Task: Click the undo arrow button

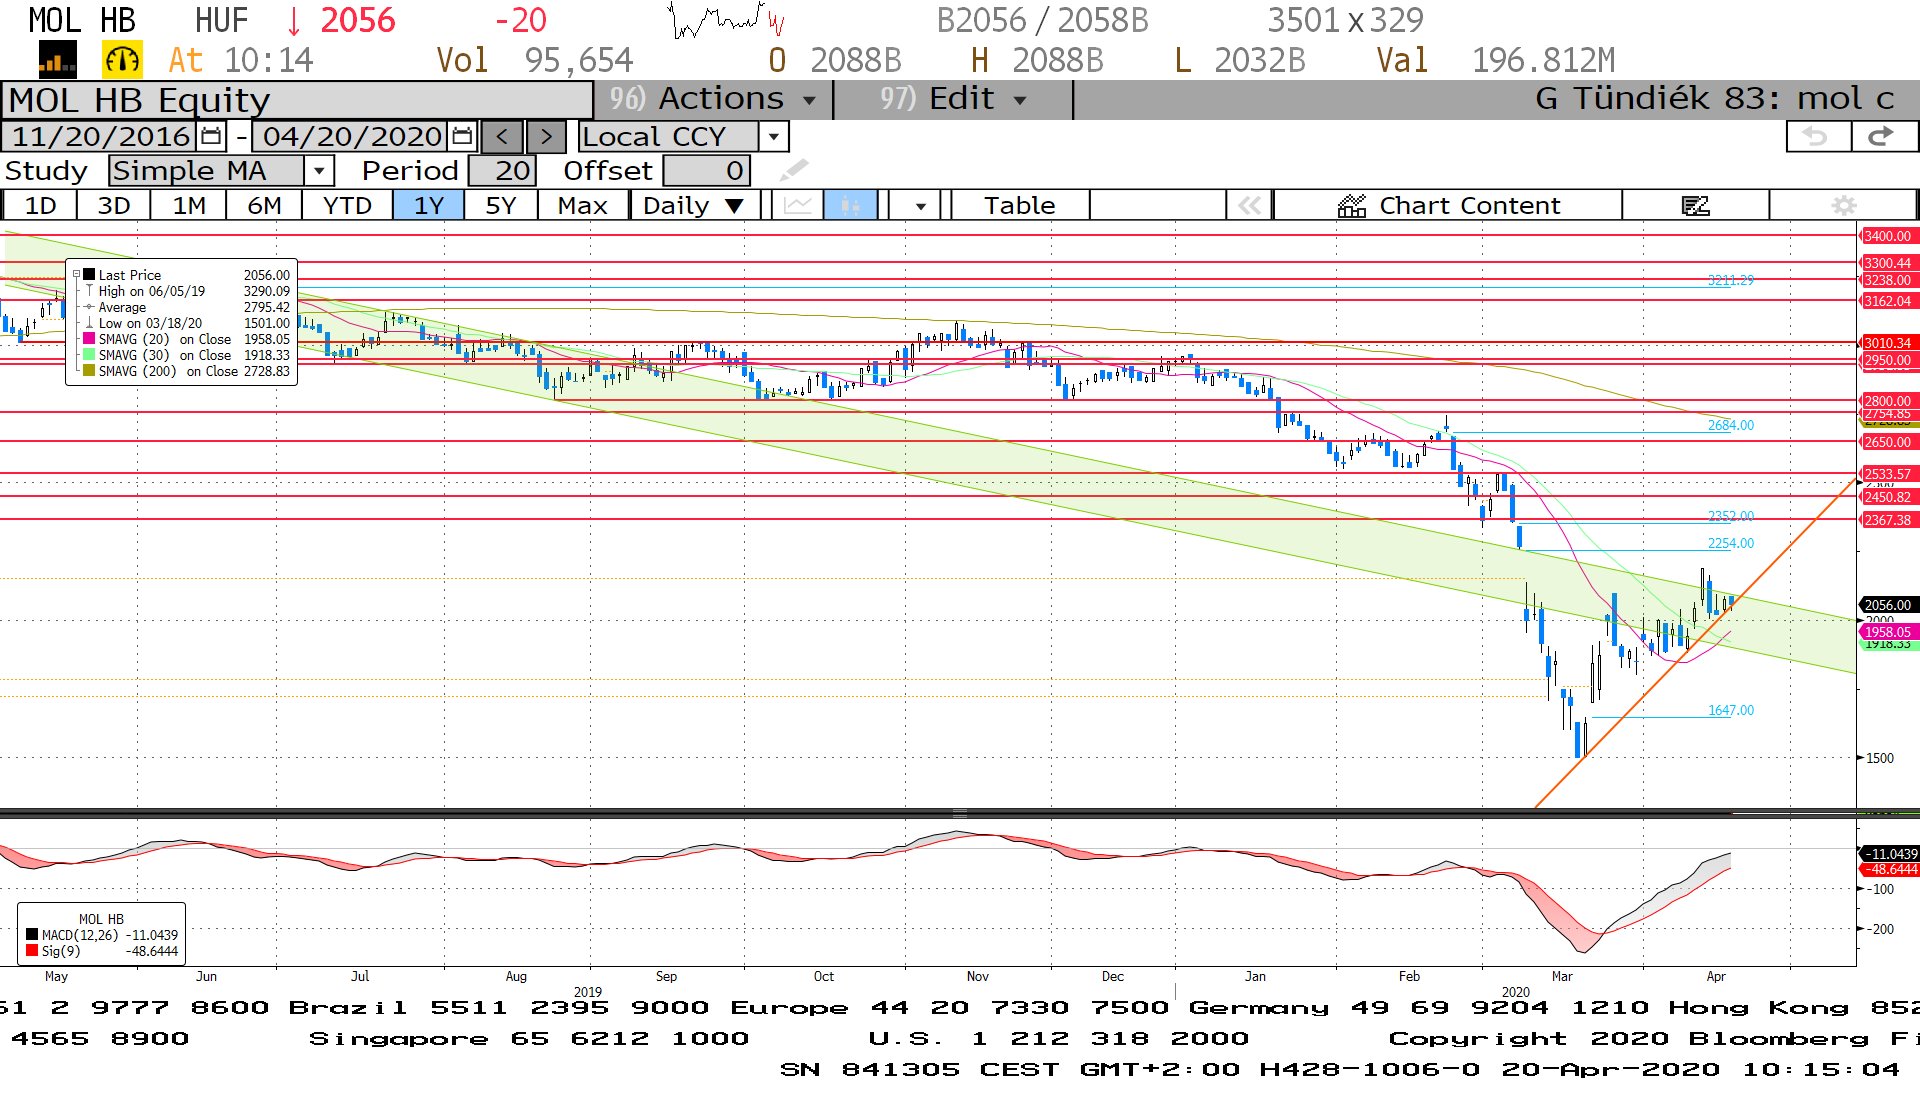Action: [1818, 137]
